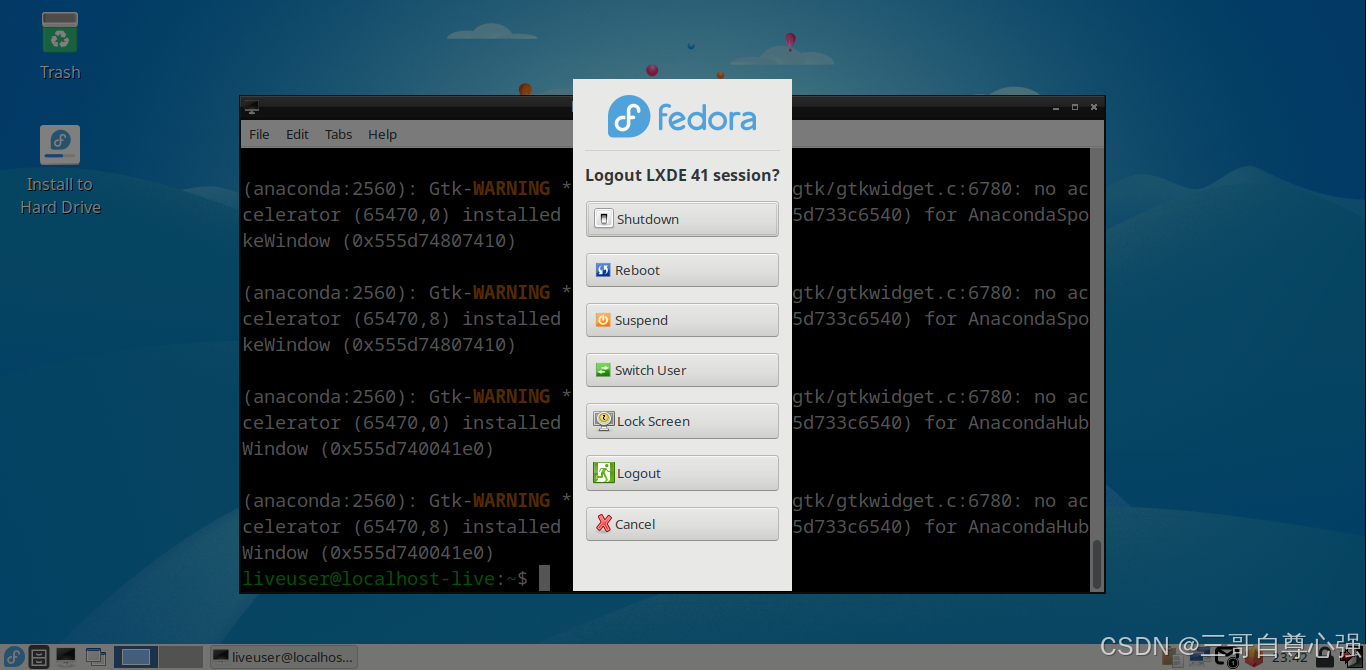The image size is (1366, 670).
Task: Open the Help menu in terminal
Action: pos(382,134)
